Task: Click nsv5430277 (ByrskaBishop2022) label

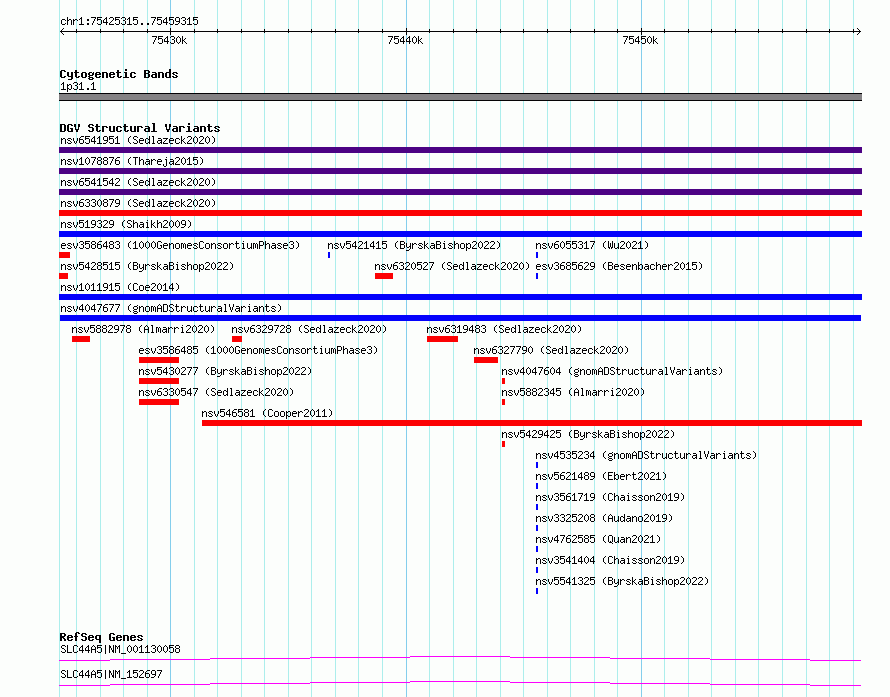Action: click(x=225, y=371)
